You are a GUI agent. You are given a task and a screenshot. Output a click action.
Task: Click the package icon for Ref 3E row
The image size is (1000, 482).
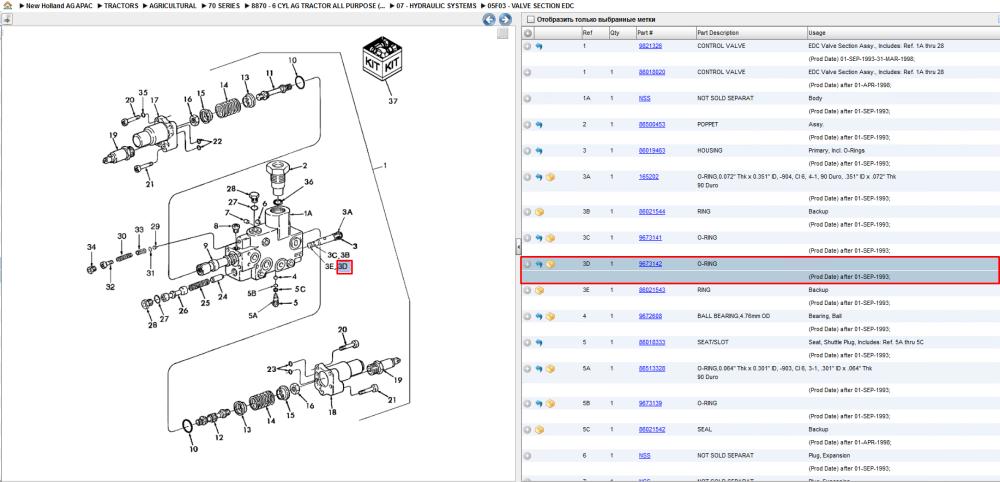pyautogui.click(x=539, y=289)
